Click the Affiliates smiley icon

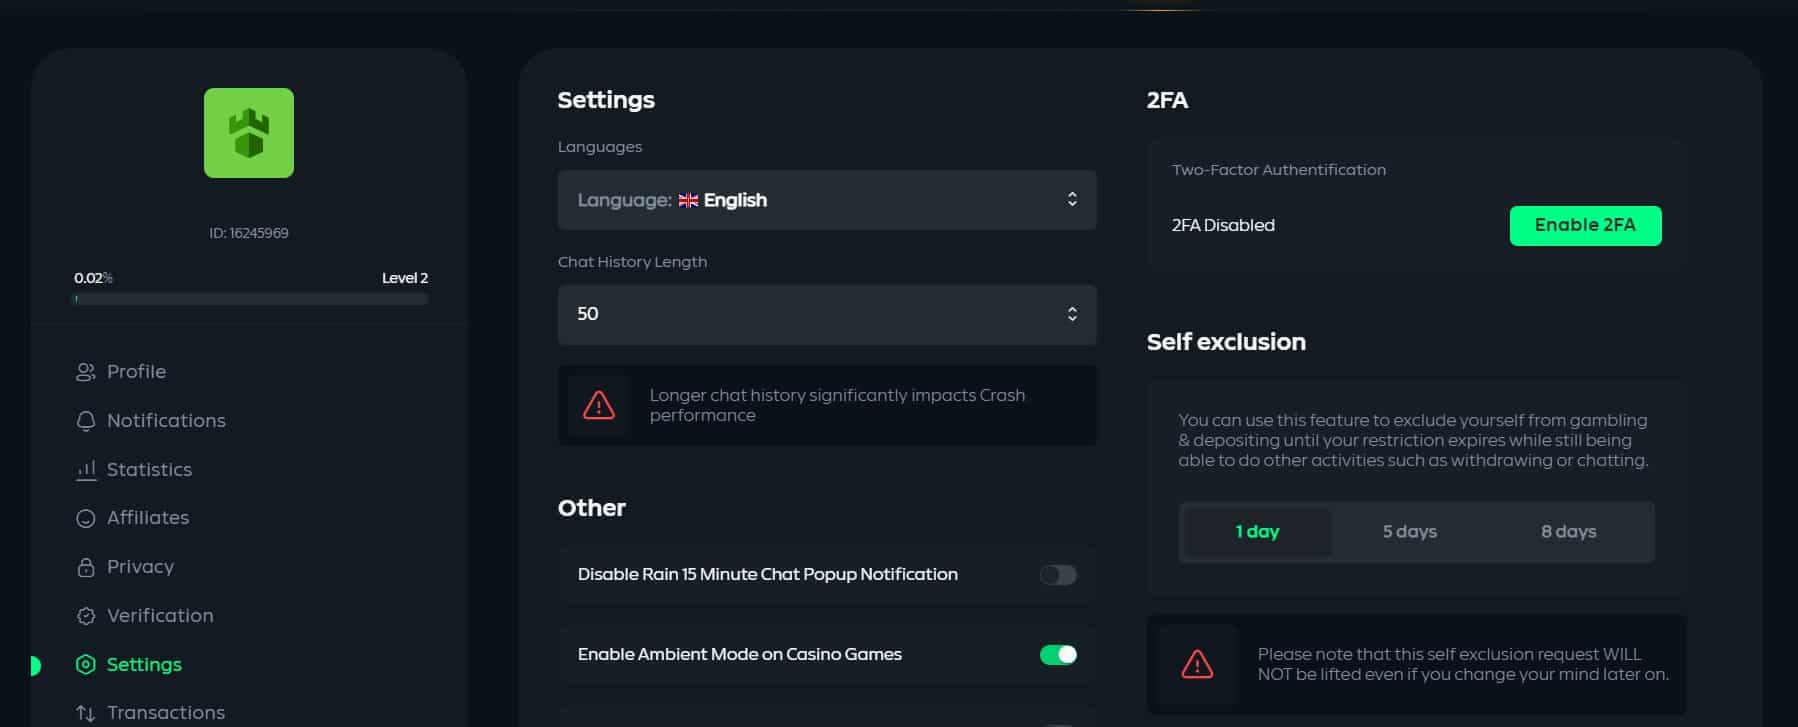pos(86,518)
